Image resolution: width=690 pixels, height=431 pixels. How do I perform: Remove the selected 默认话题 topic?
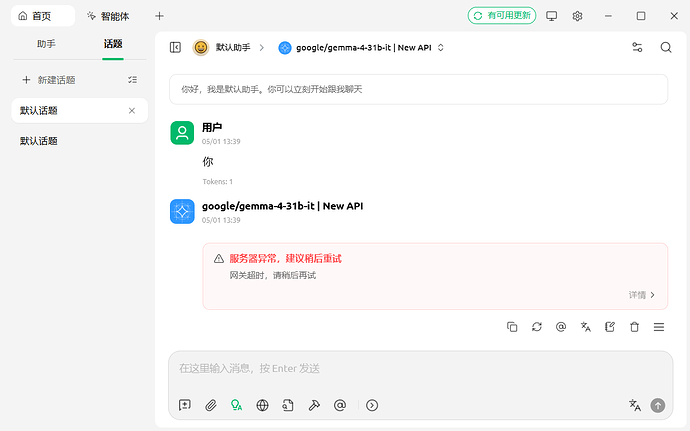[132, 111]
